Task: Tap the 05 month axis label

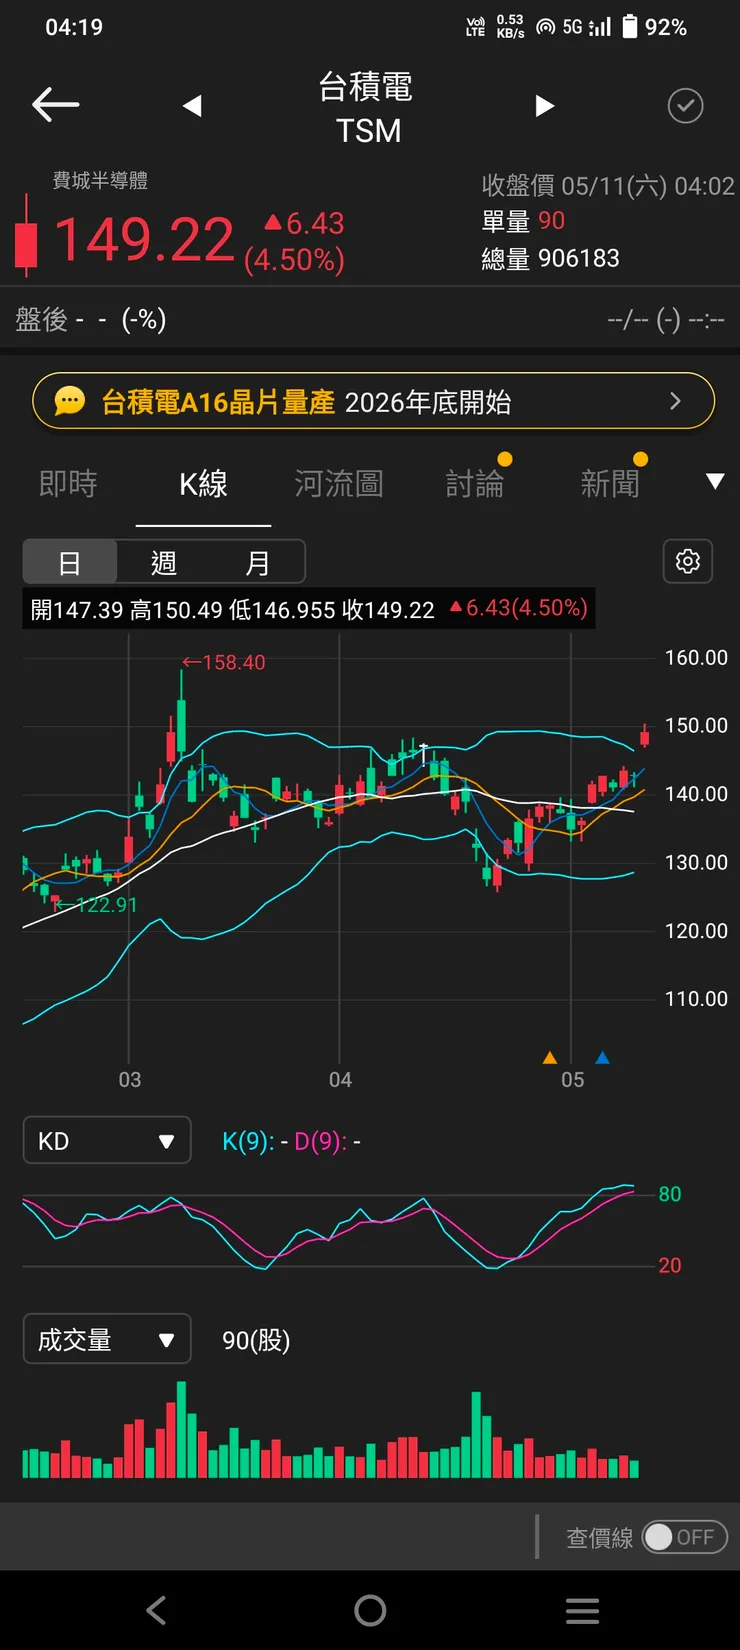Action: (572, 1080)
